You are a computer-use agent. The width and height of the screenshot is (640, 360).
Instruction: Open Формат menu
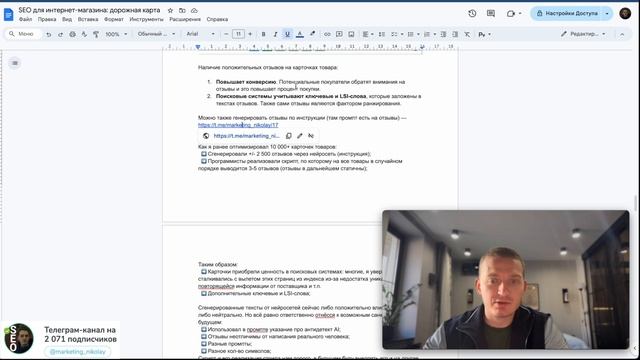coord(114,19)
